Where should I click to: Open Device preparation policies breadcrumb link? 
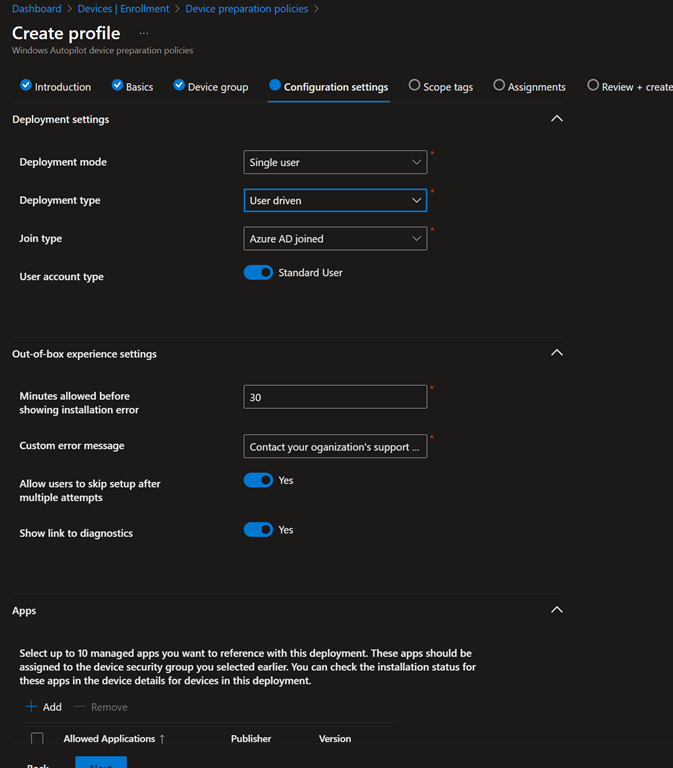pos(247,9)
